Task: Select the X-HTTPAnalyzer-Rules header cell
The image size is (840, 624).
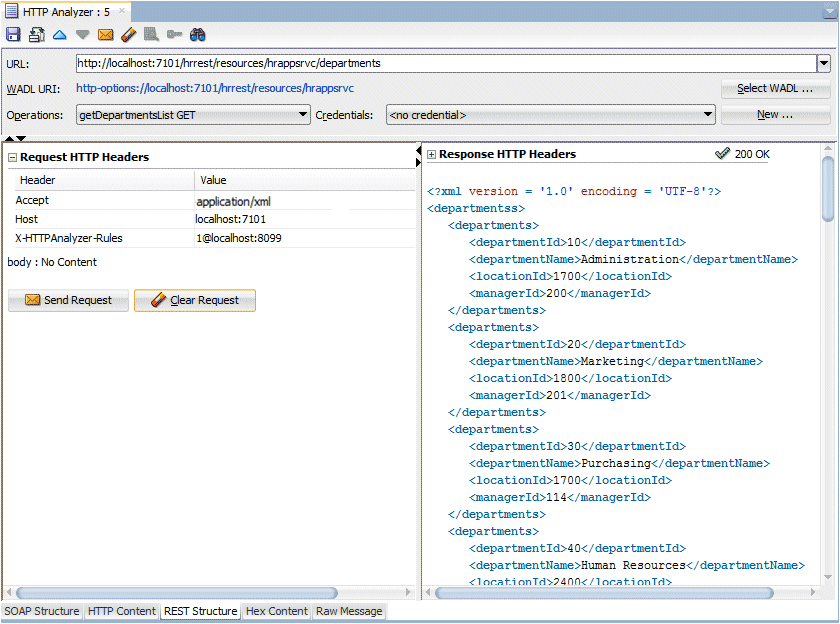Action: point(69,238)
